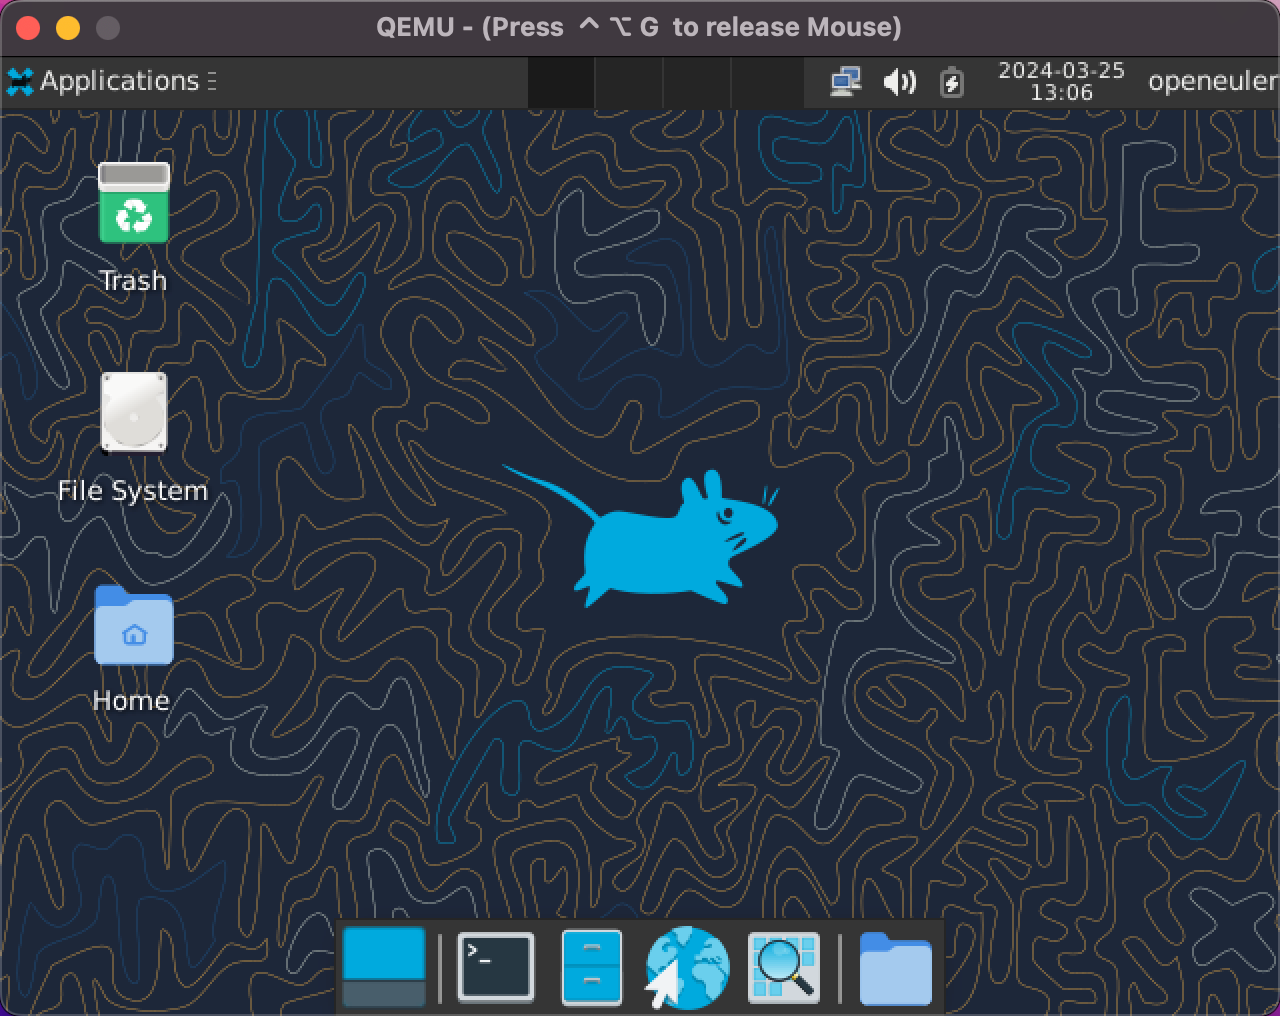This screenshot has width=1280, height=1016.
Task: Open the Application Finder magnifier icon
Action: pyautogui.click(x=784, y=967)
